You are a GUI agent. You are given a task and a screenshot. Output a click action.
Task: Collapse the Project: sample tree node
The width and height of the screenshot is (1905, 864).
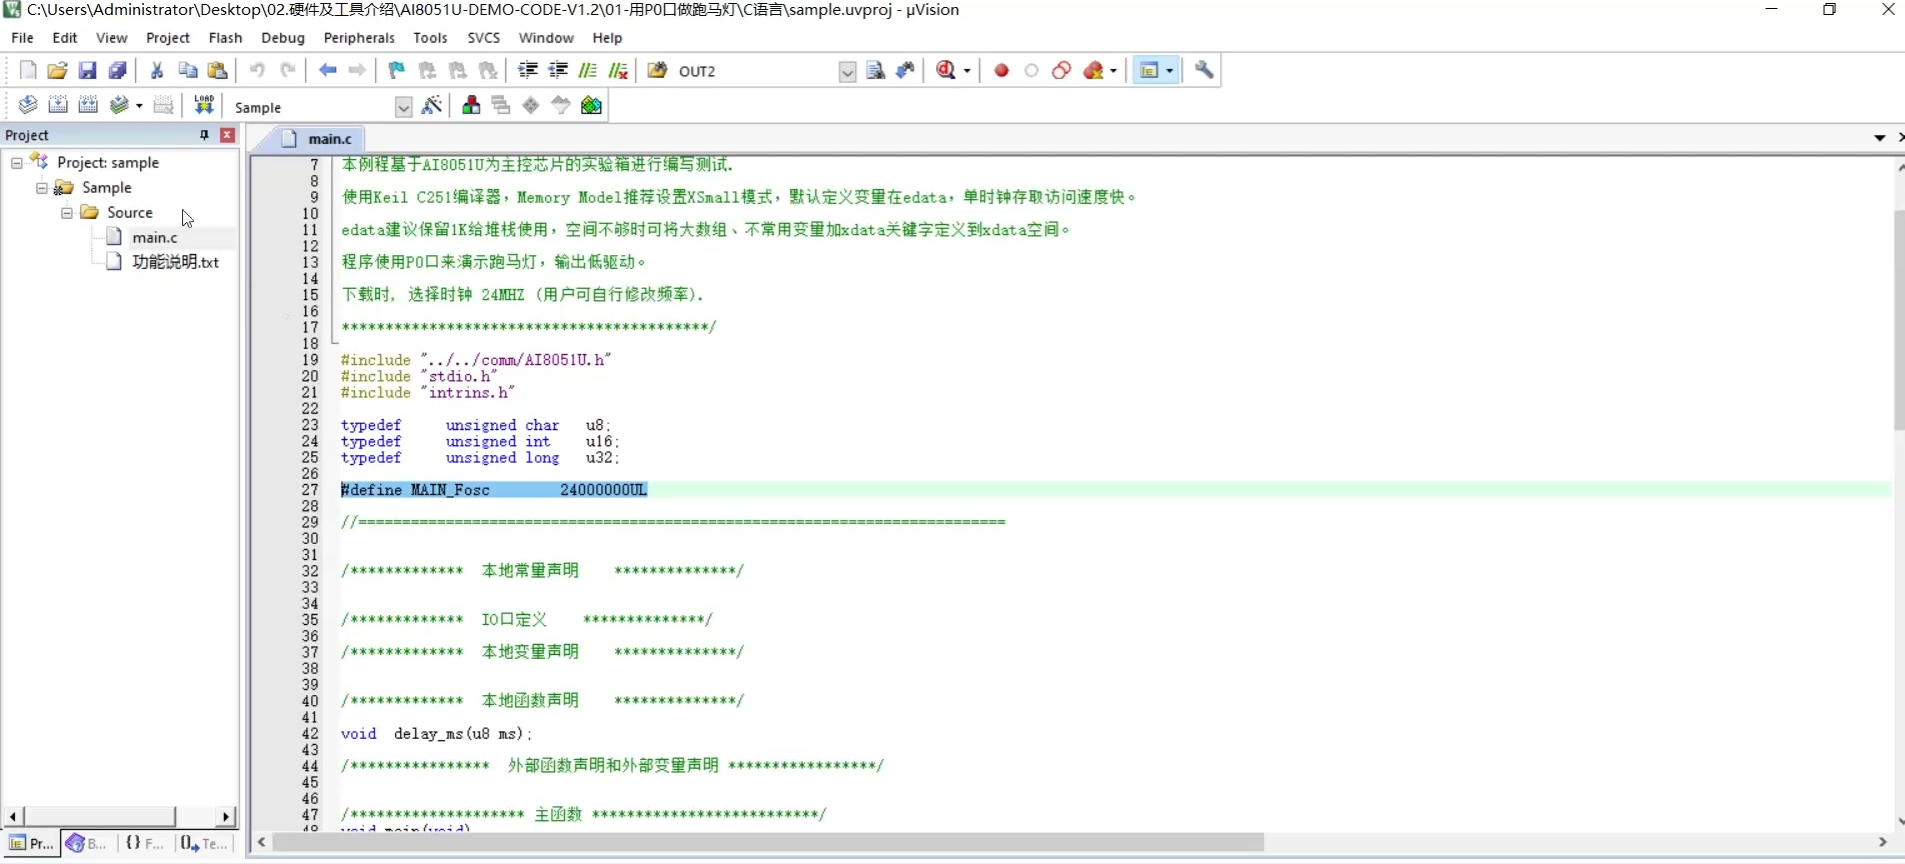17,162
